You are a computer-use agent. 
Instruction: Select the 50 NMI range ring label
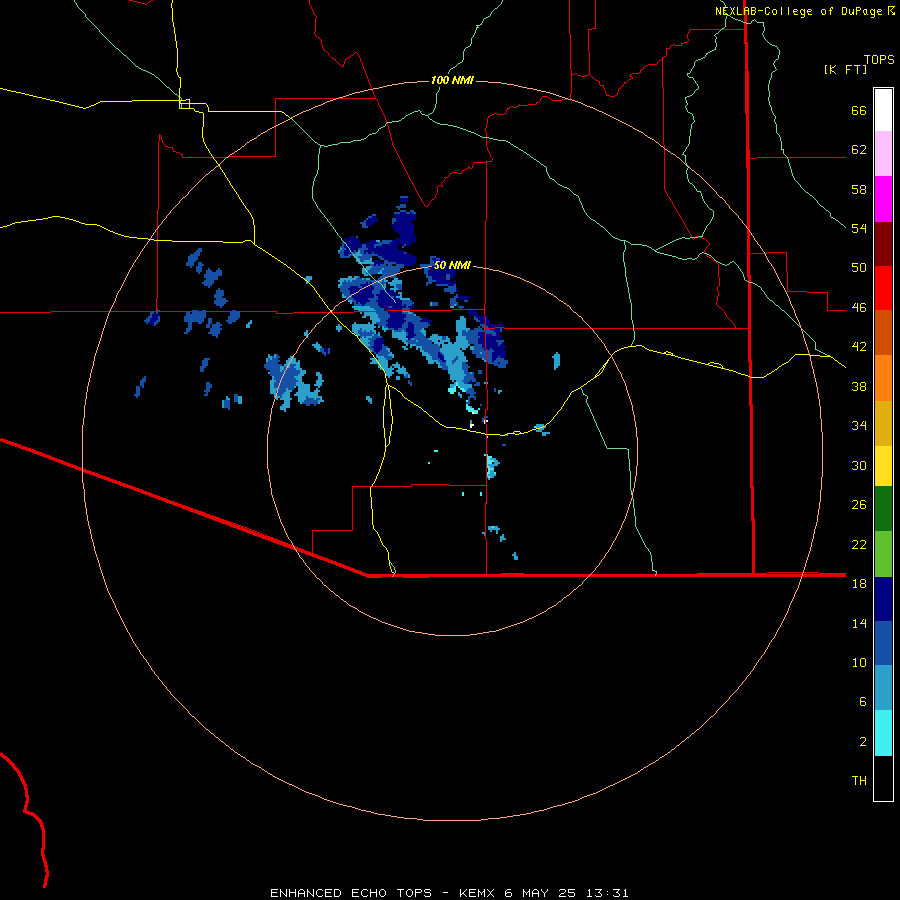(x=452, y=265)
